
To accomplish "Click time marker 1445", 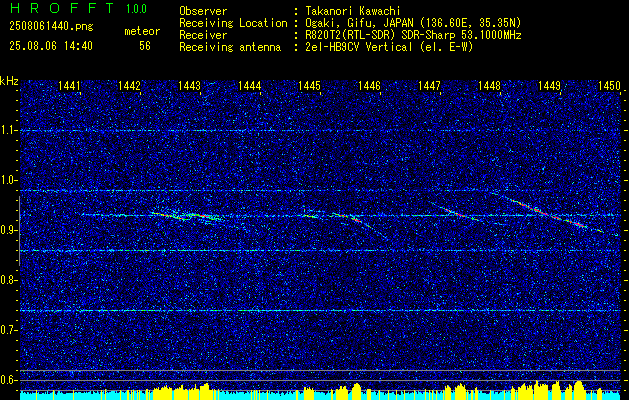I will (309, 85).
